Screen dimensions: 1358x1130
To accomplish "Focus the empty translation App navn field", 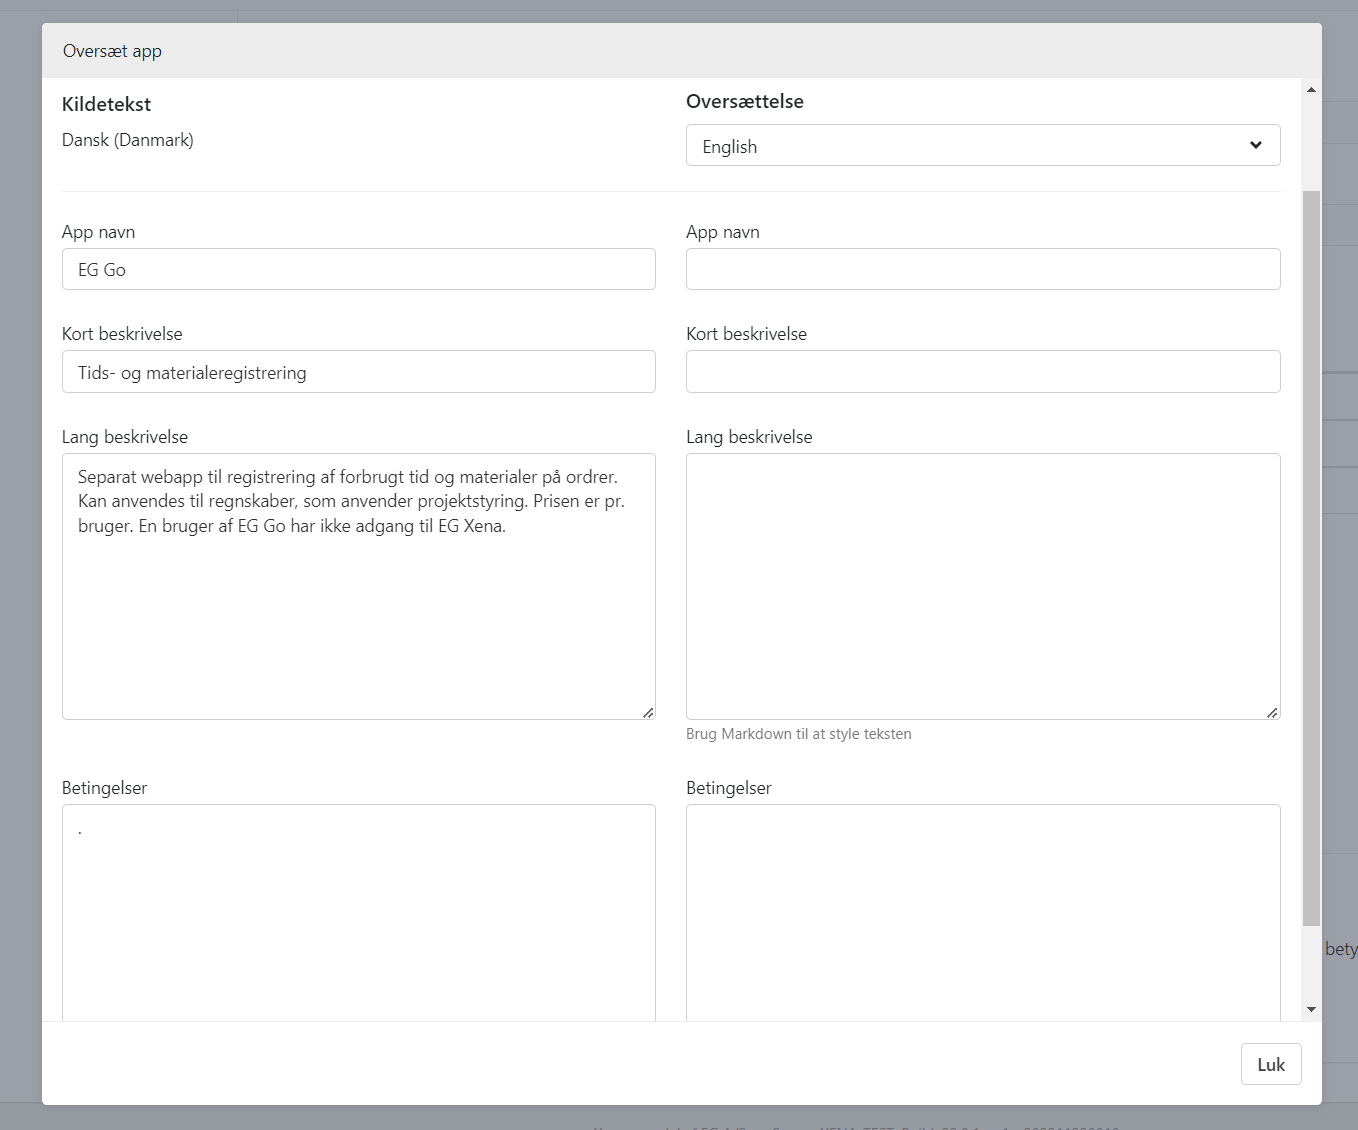I will click(x=982, y=270).
